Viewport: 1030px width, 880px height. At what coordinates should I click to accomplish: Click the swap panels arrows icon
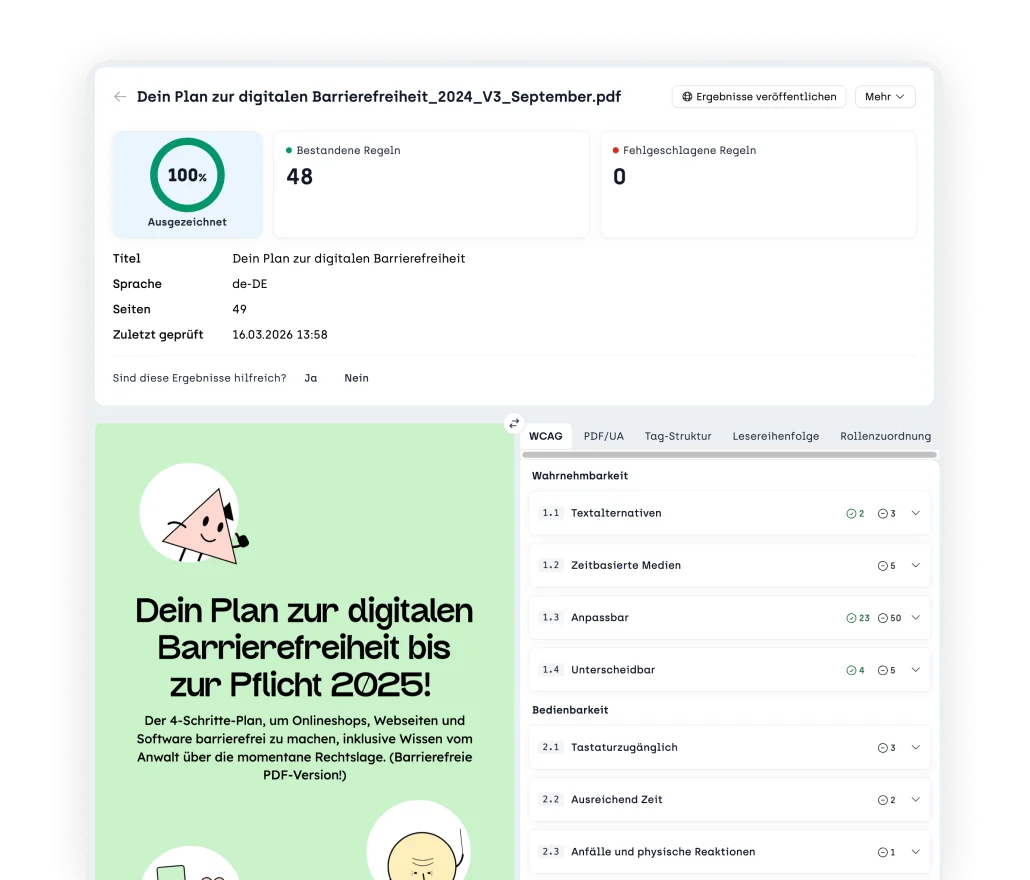(x=514, y=424)
